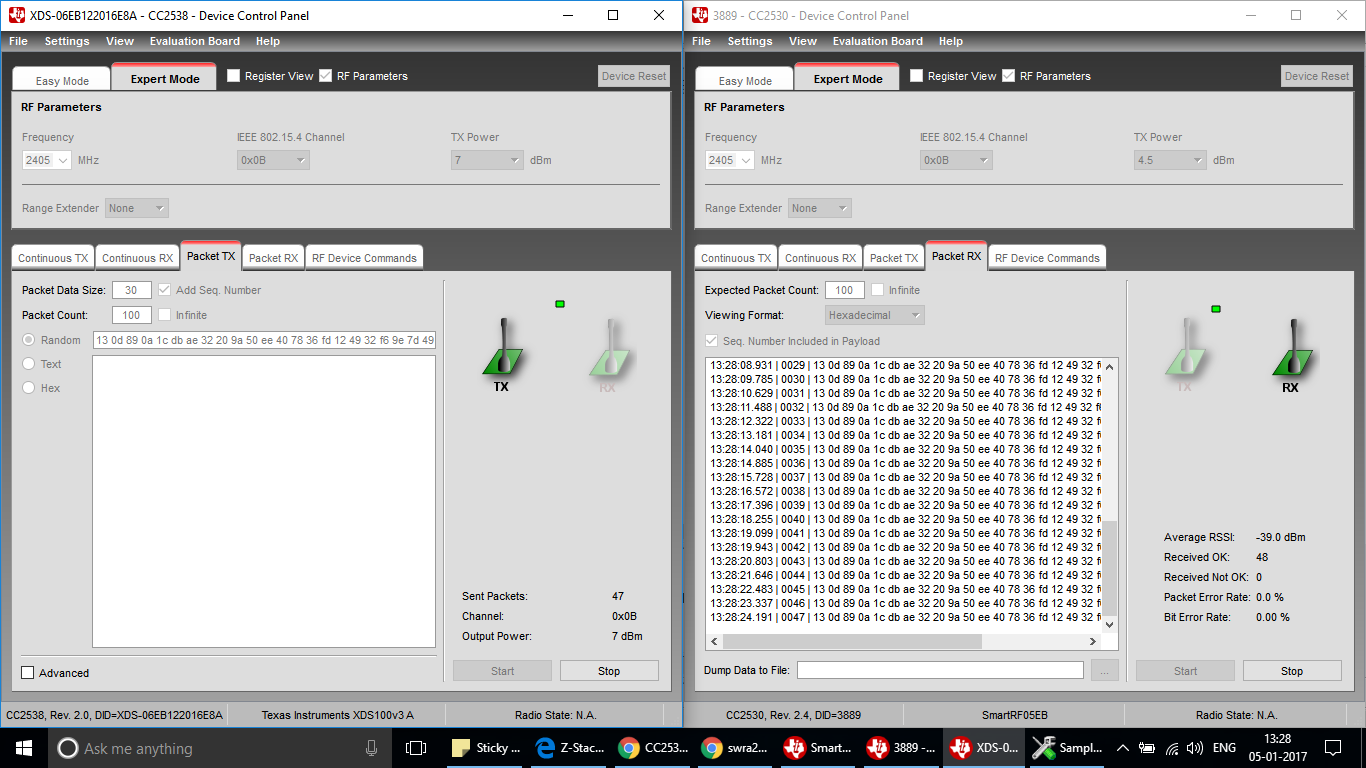The height and width of the screenshot is (768, 1366).
Task: Open Frequency dropdown in CC2530 window
Action: pyautogui.click(x=729, y=160)
